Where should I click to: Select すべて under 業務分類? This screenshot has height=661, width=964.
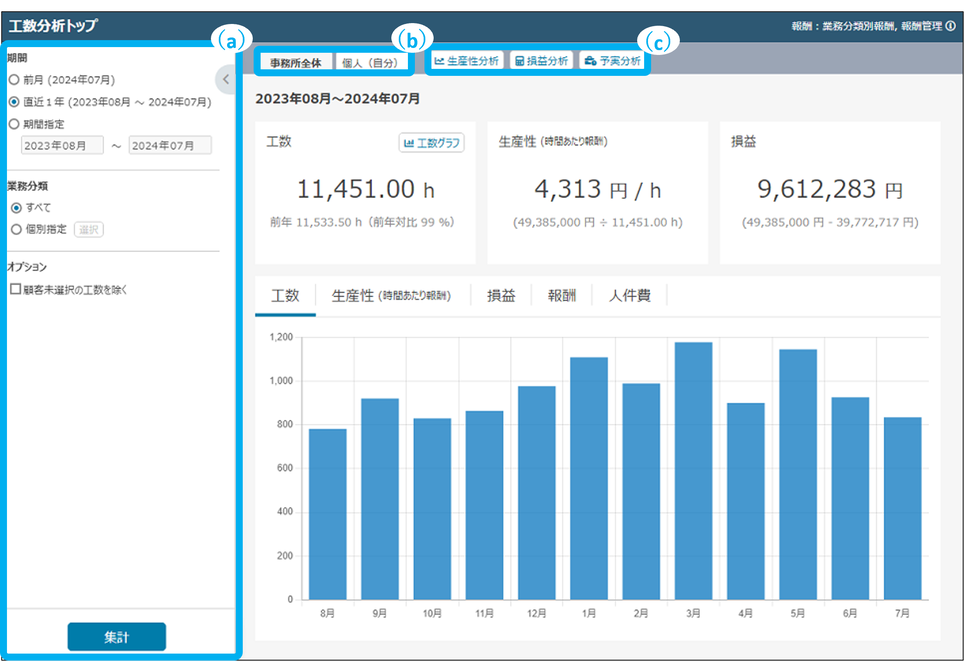coord(16,207)
